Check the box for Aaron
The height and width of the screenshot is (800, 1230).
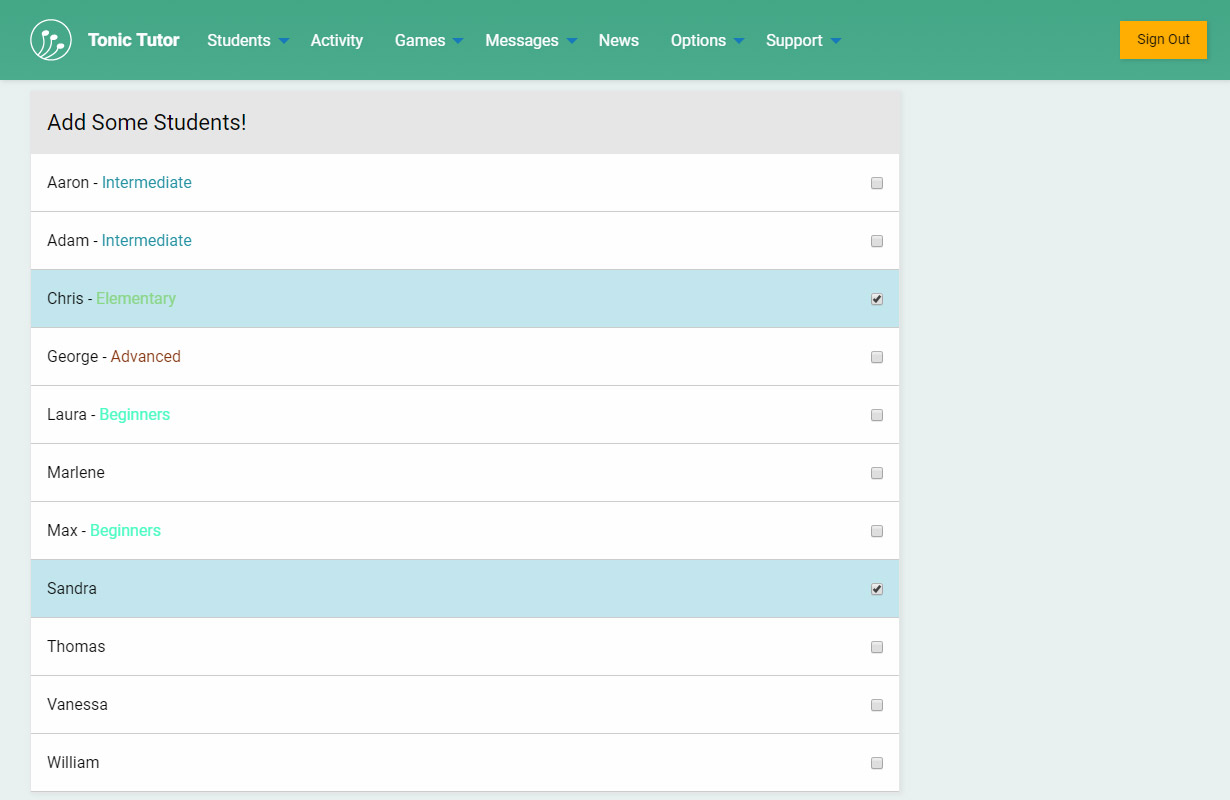pyautogui.click(x=877, y=183)
